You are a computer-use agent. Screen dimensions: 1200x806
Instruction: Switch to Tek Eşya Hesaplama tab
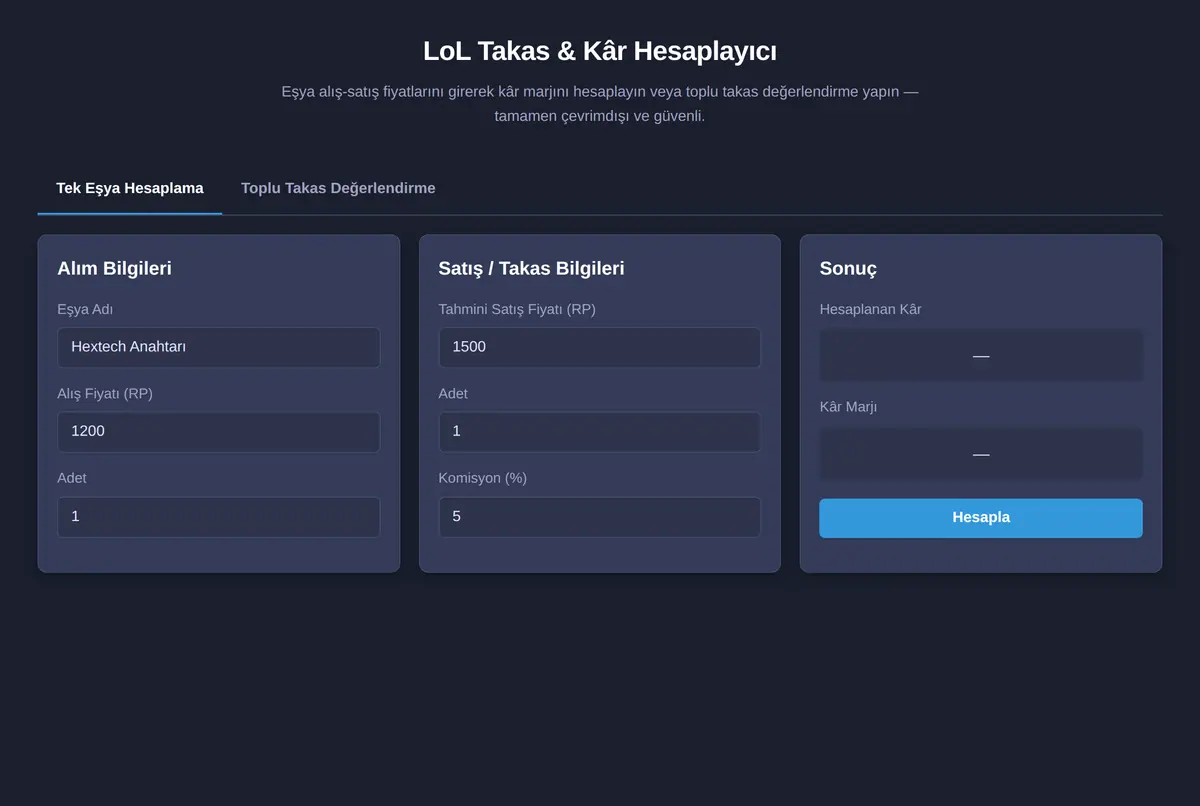tap(130, 188)
